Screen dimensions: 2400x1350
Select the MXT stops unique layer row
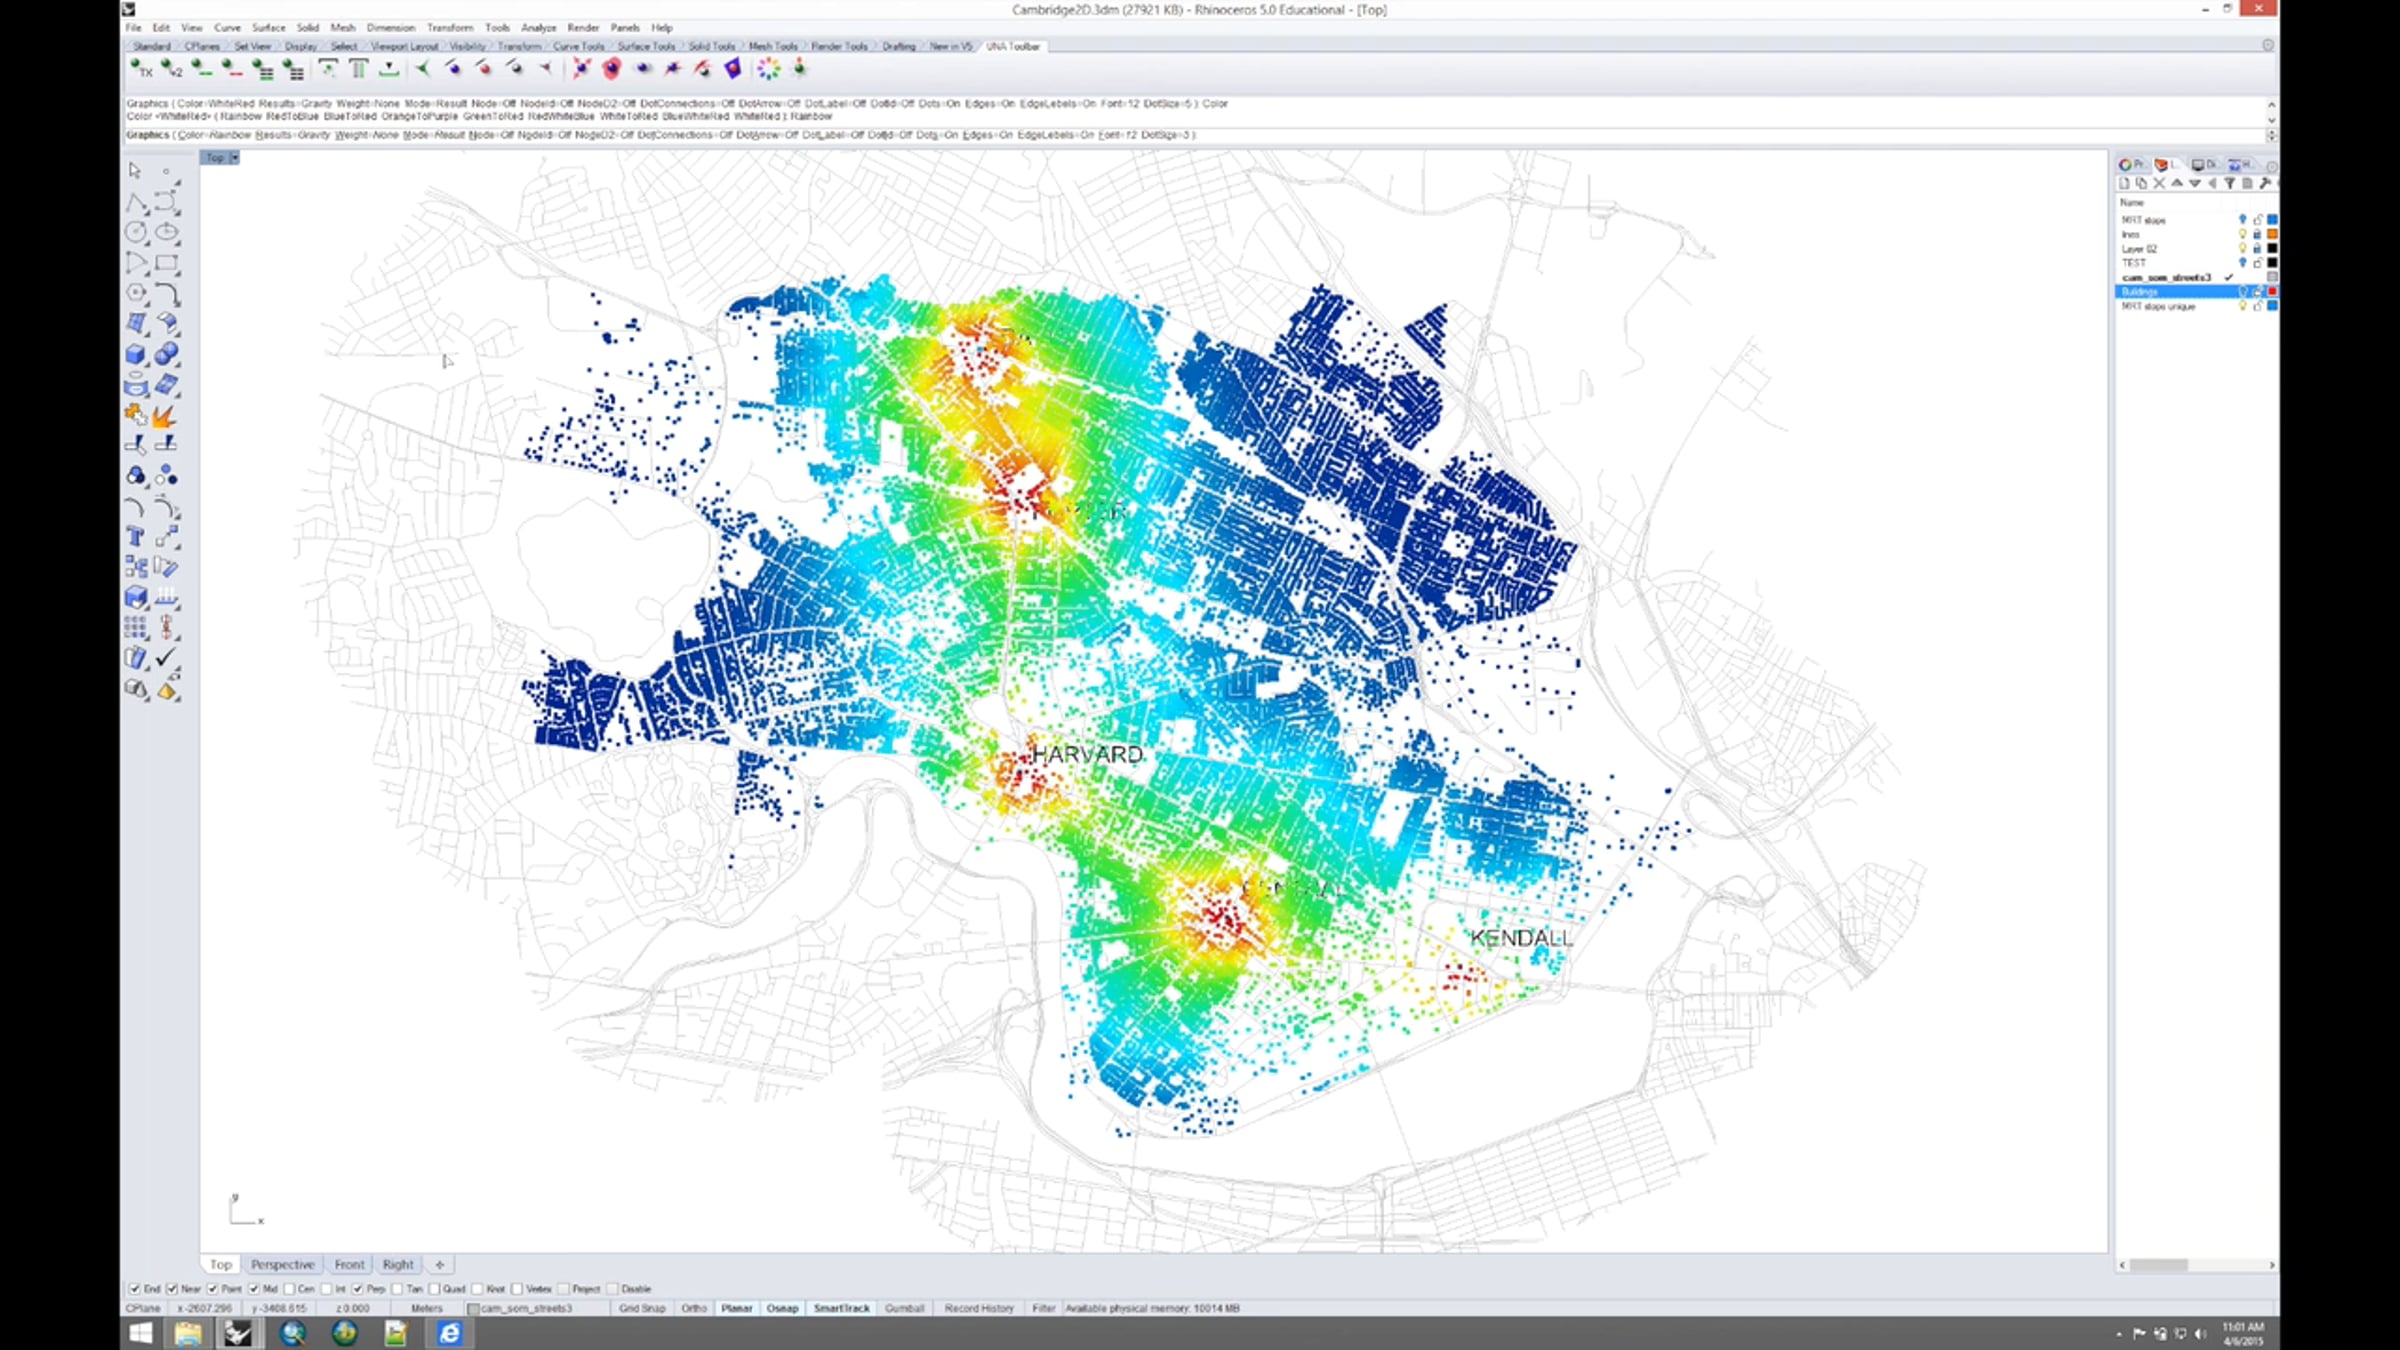[x=2196, y=307]
